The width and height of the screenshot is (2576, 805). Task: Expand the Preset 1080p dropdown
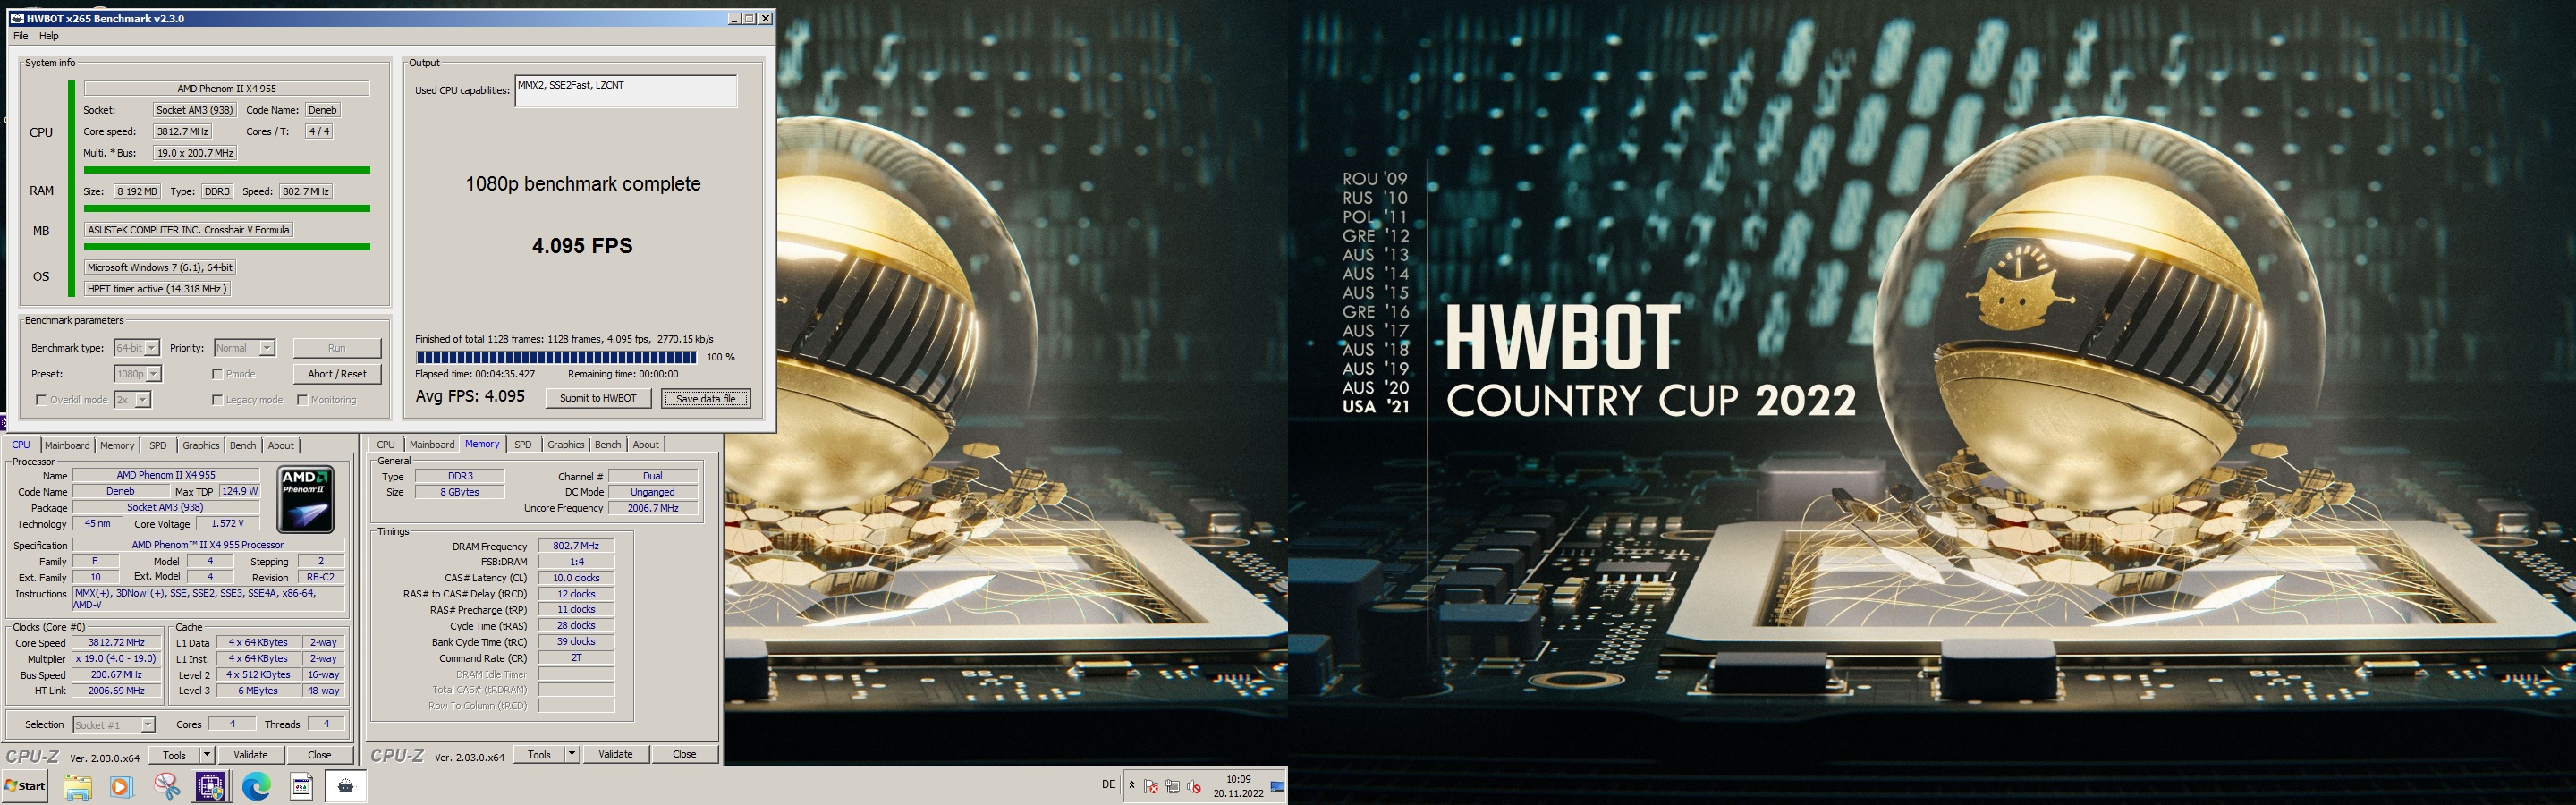[154, 374]
